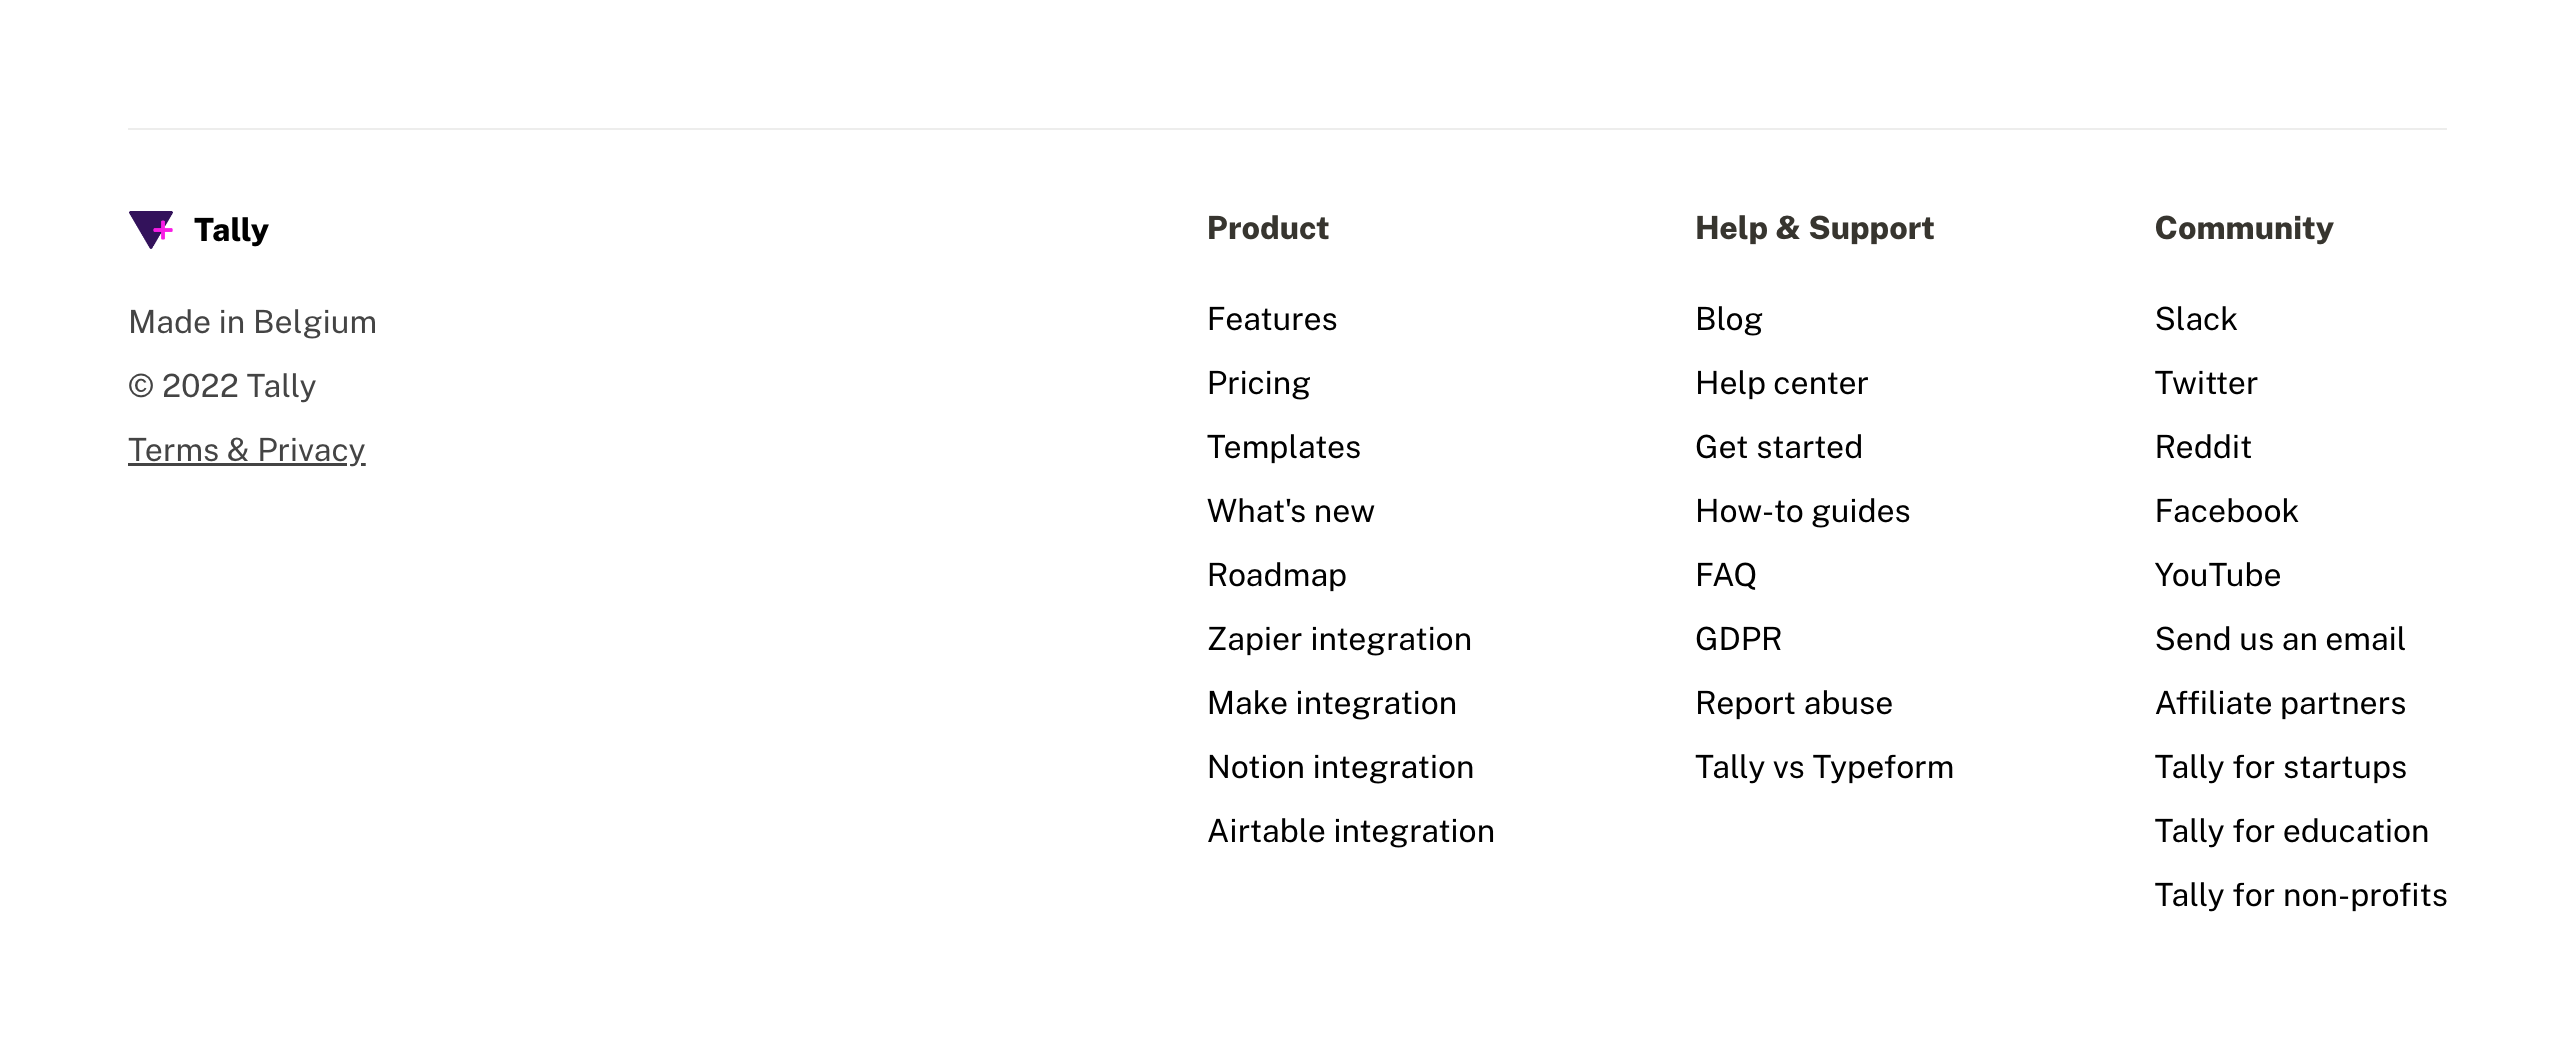Join the Slack community link
The height and width of the screenshot is (1040, 2575).
(2195, 319)
